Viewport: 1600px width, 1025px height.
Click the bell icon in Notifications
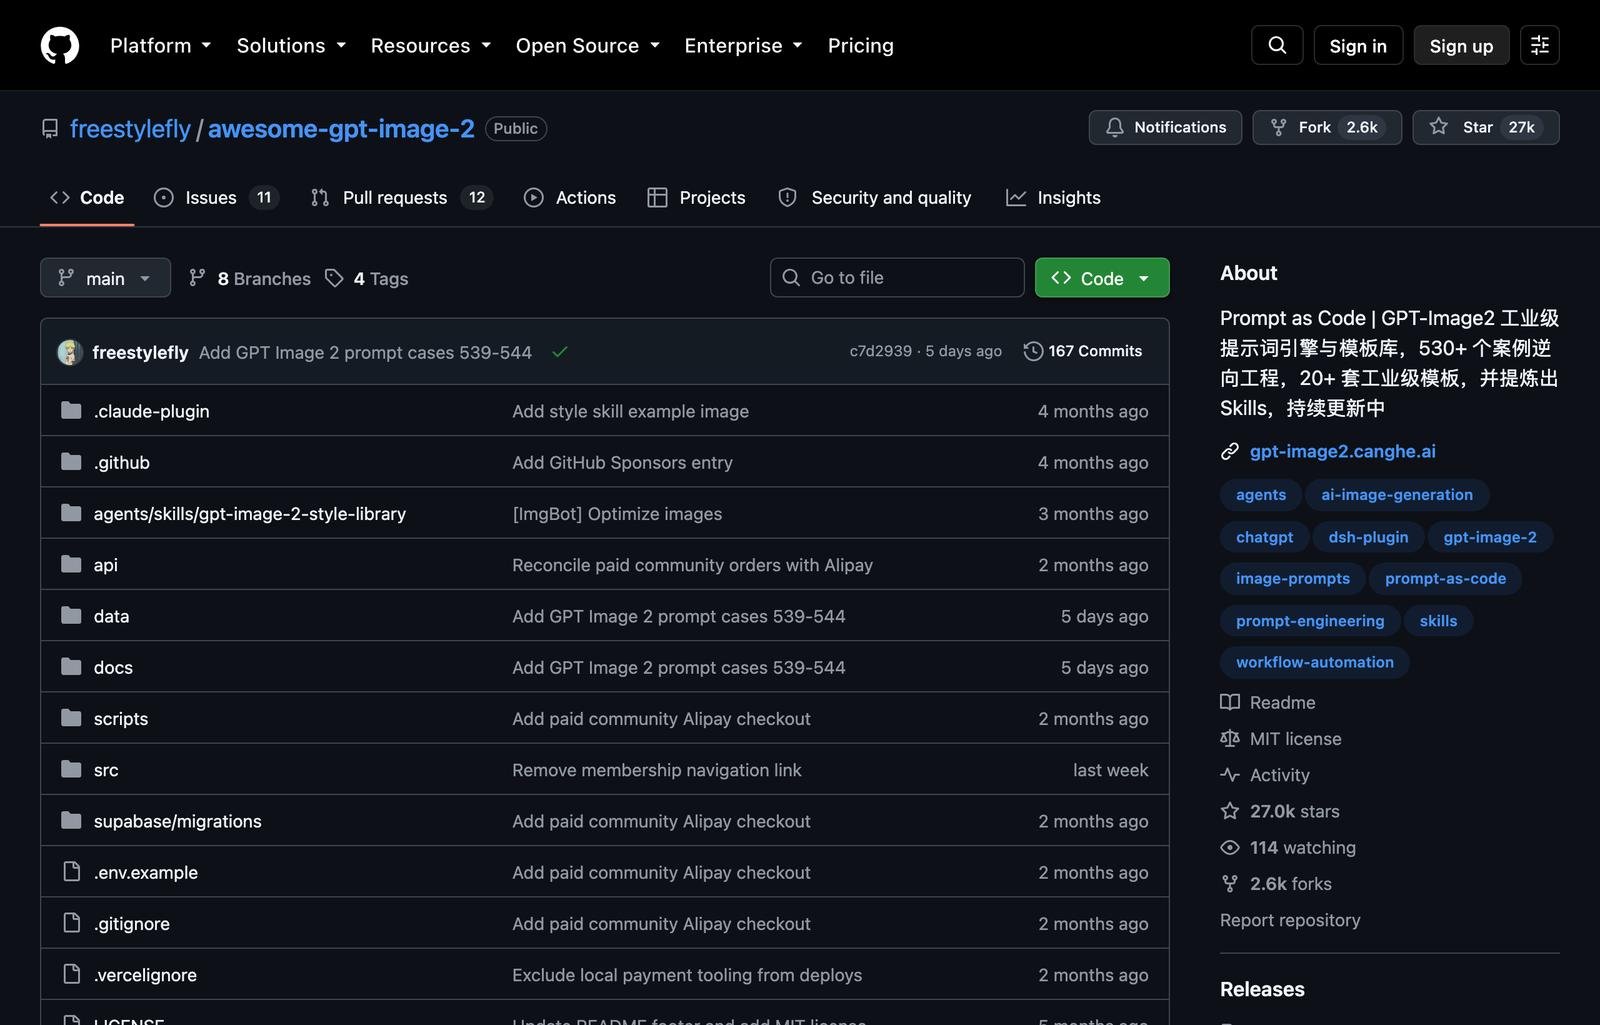point(1115,127)
